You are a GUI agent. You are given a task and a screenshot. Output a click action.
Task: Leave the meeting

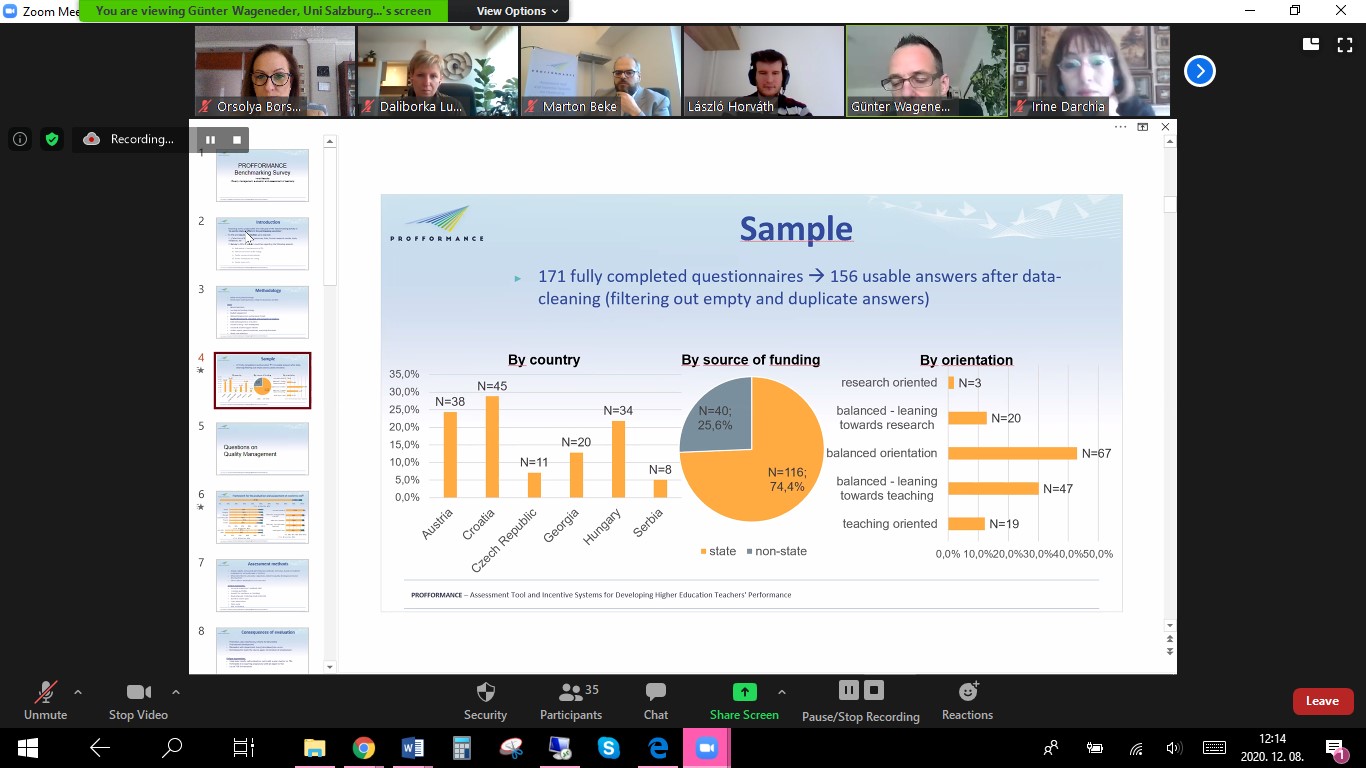tap(1322, 701)
